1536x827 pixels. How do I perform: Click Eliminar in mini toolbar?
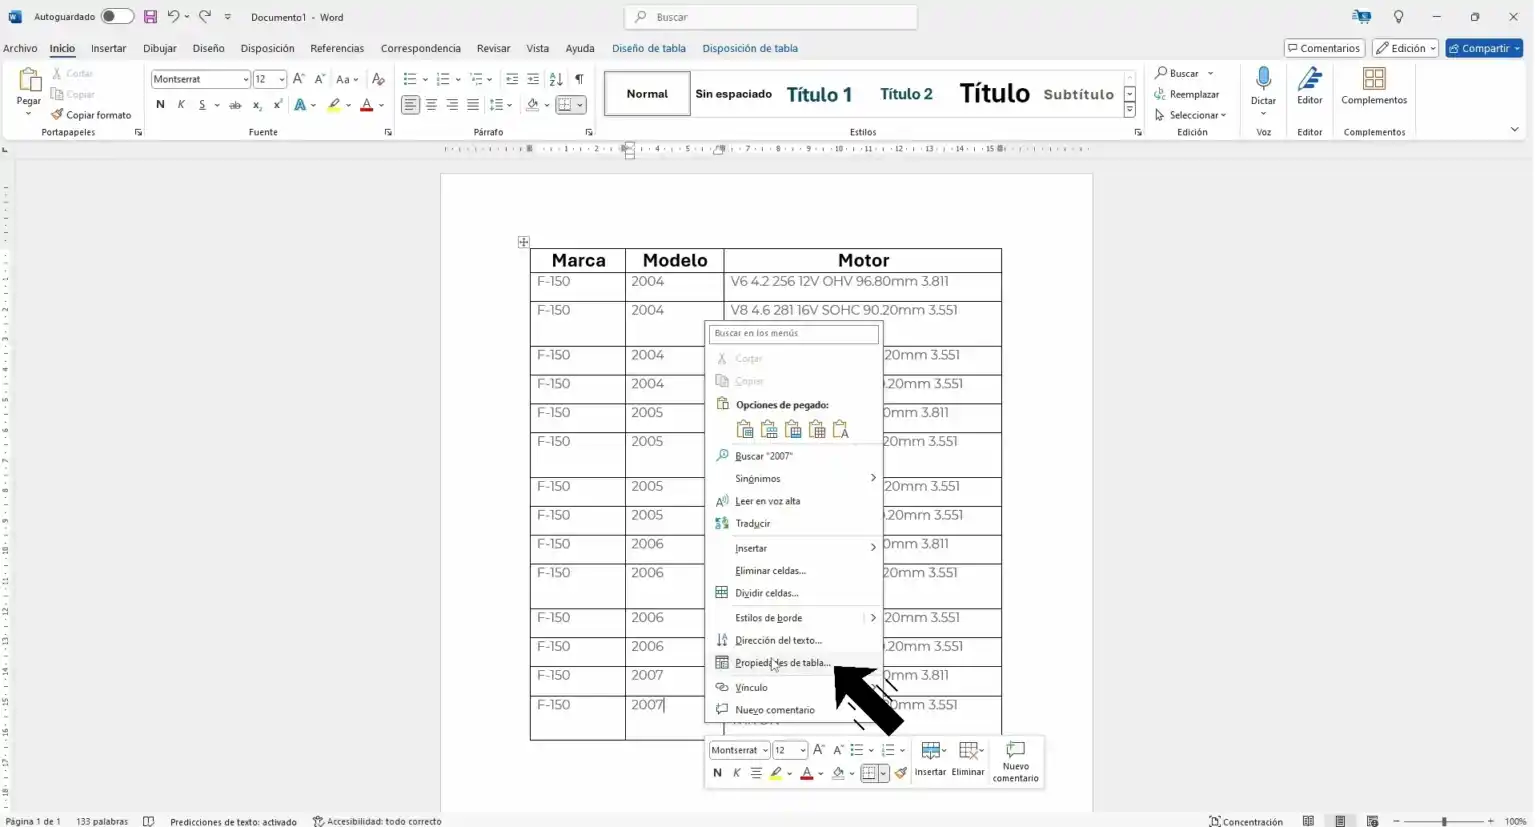(968, 759)
